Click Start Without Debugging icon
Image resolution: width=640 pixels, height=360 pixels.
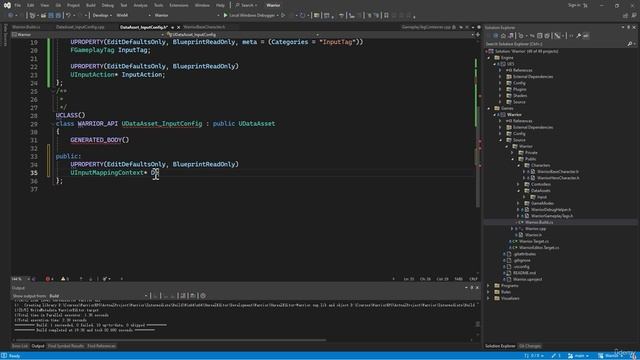click(x=283, y=15)
